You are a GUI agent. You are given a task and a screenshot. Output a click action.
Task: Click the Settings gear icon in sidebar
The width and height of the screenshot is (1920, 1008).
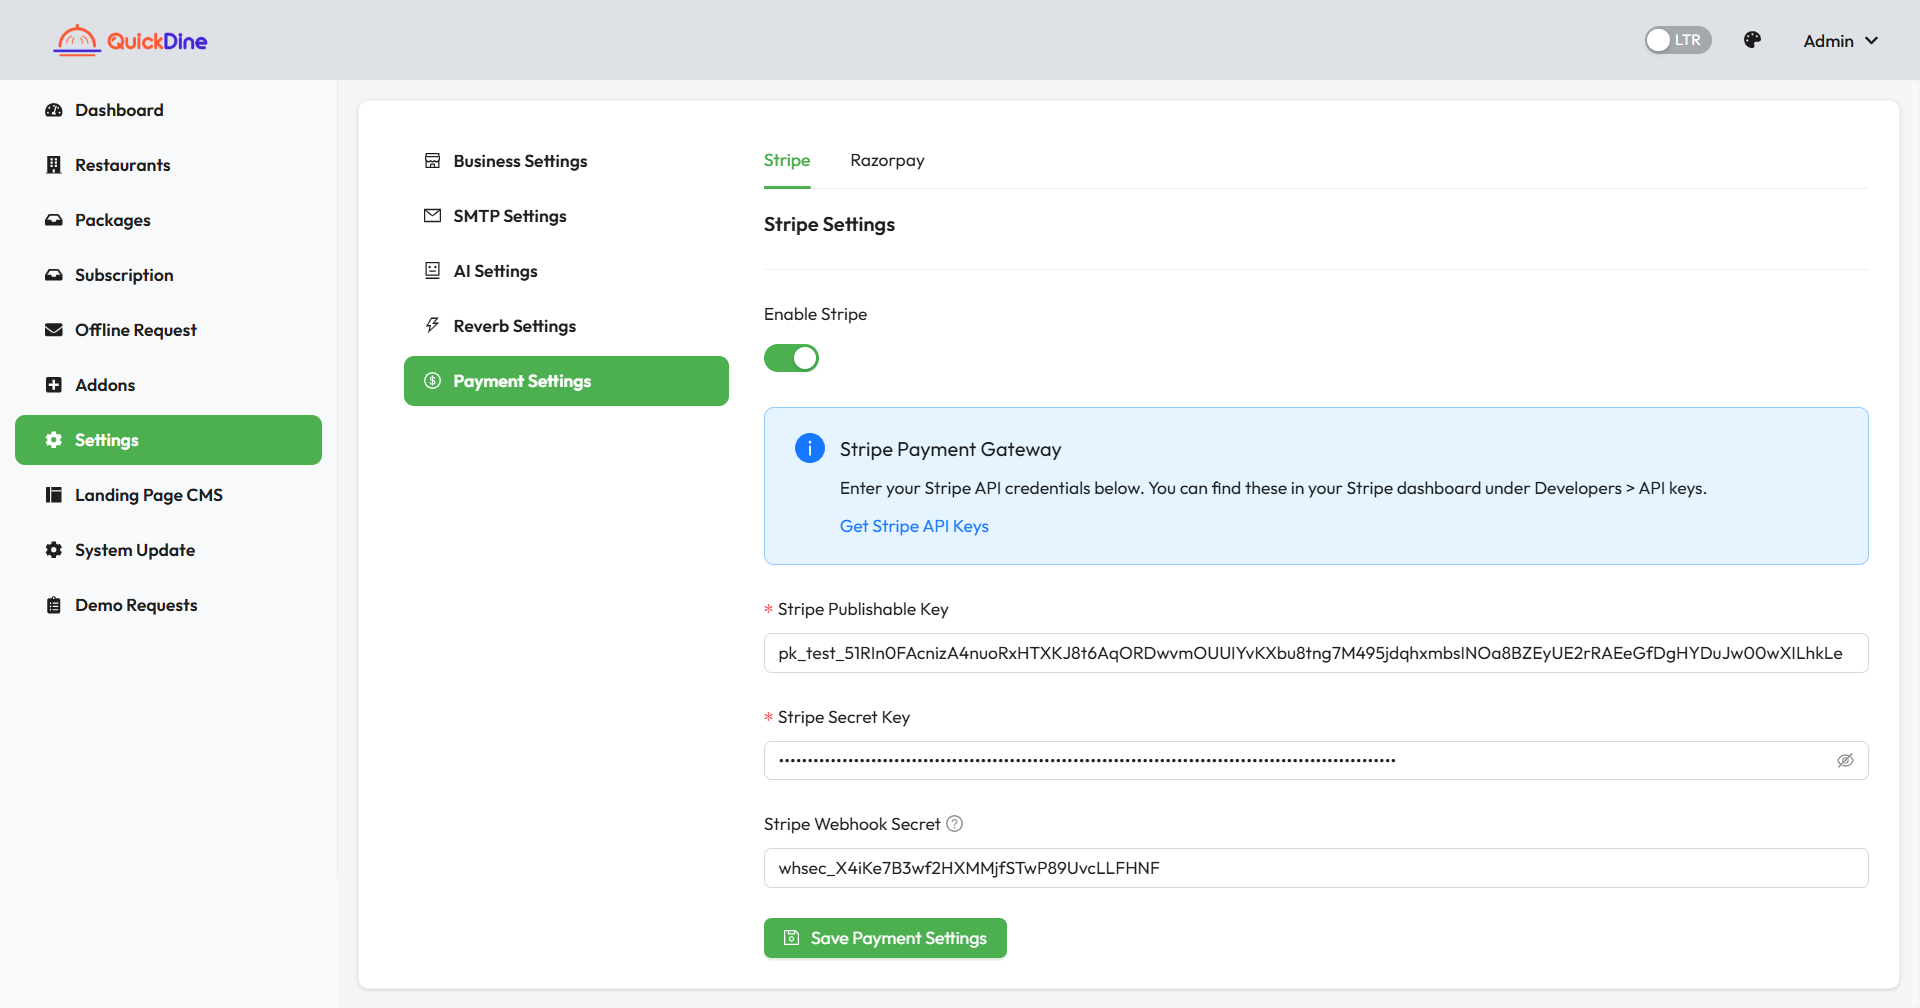[x=54, y=440]
